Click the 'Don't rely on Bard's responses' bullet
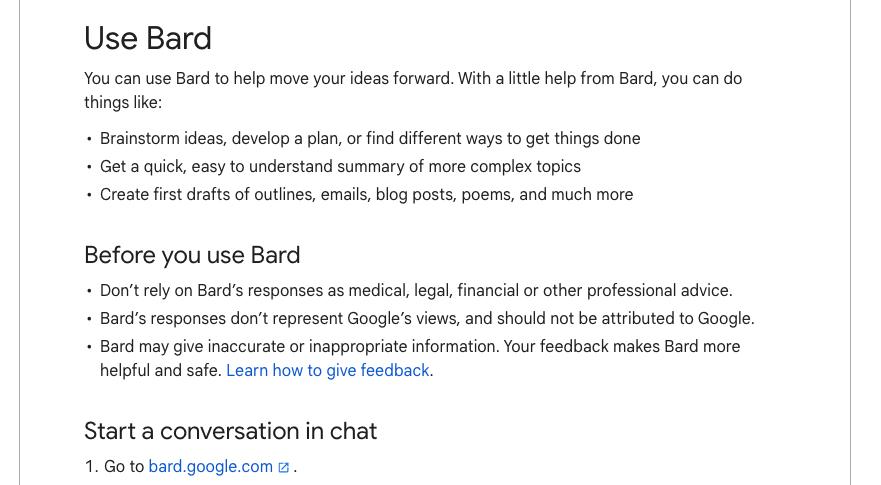 pyautogui.click(x=416, y=291)
